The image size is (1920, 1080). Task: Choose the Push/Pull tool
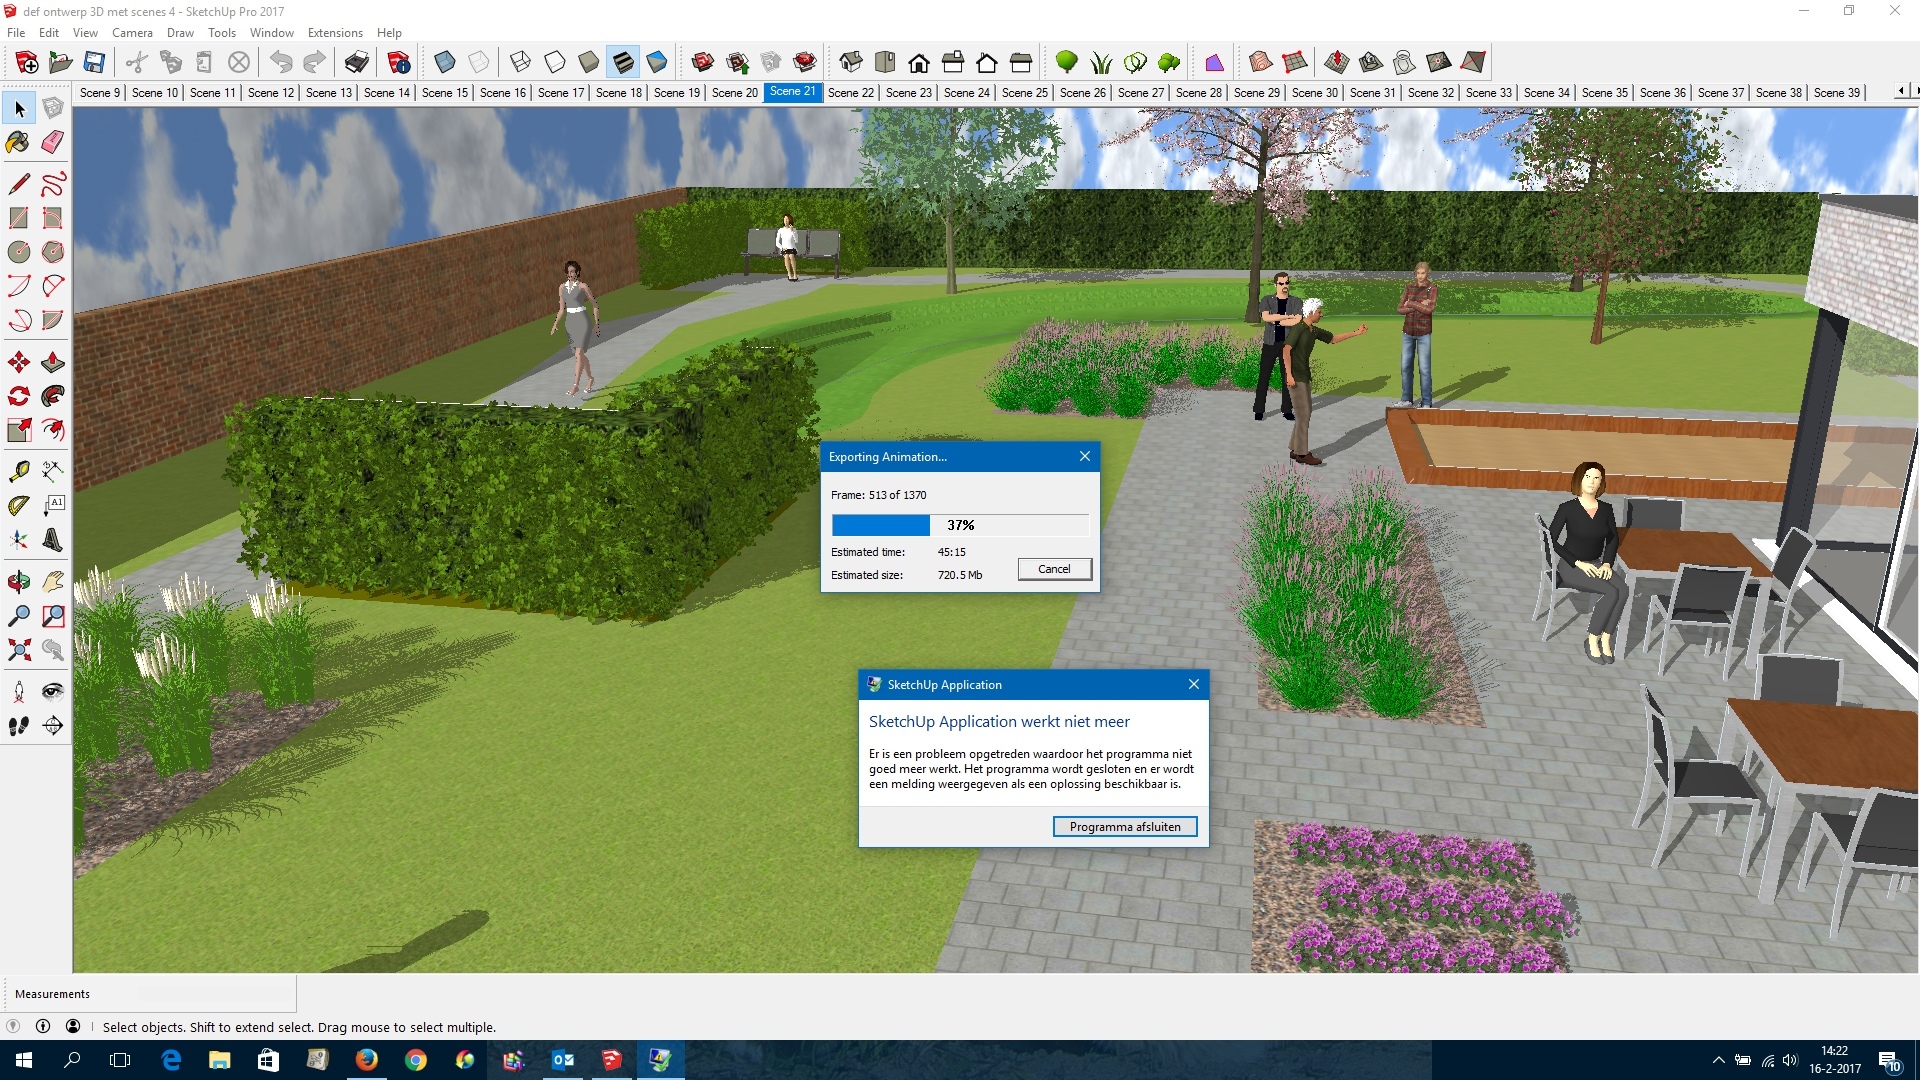click(x=53, y=362)
